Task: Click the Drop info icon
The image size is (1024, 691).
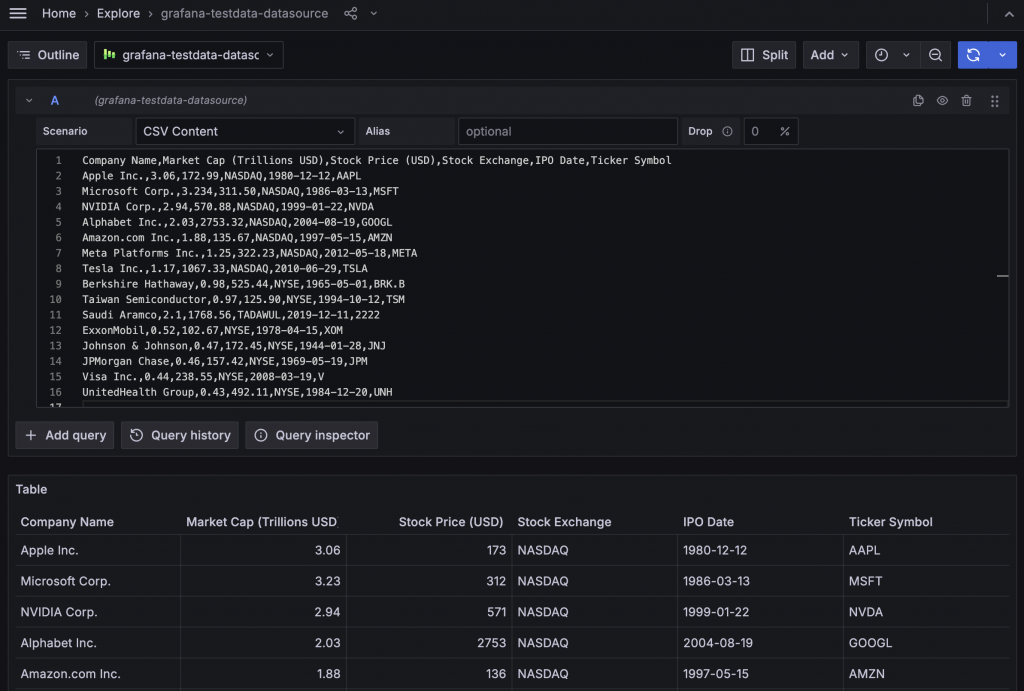Action: click(x=727, y=131)
